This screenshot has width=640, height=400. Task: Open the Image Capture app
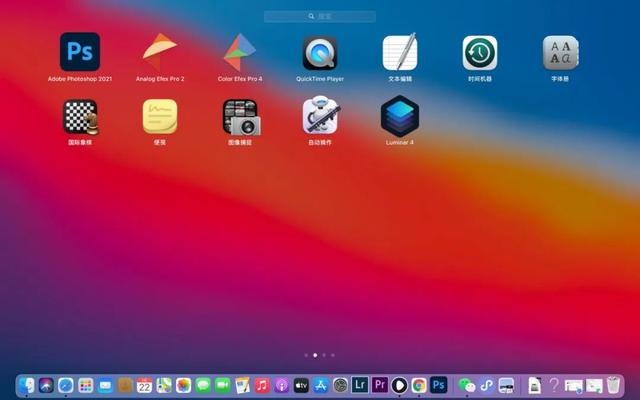pyautogui.click(x=241, y=117)
